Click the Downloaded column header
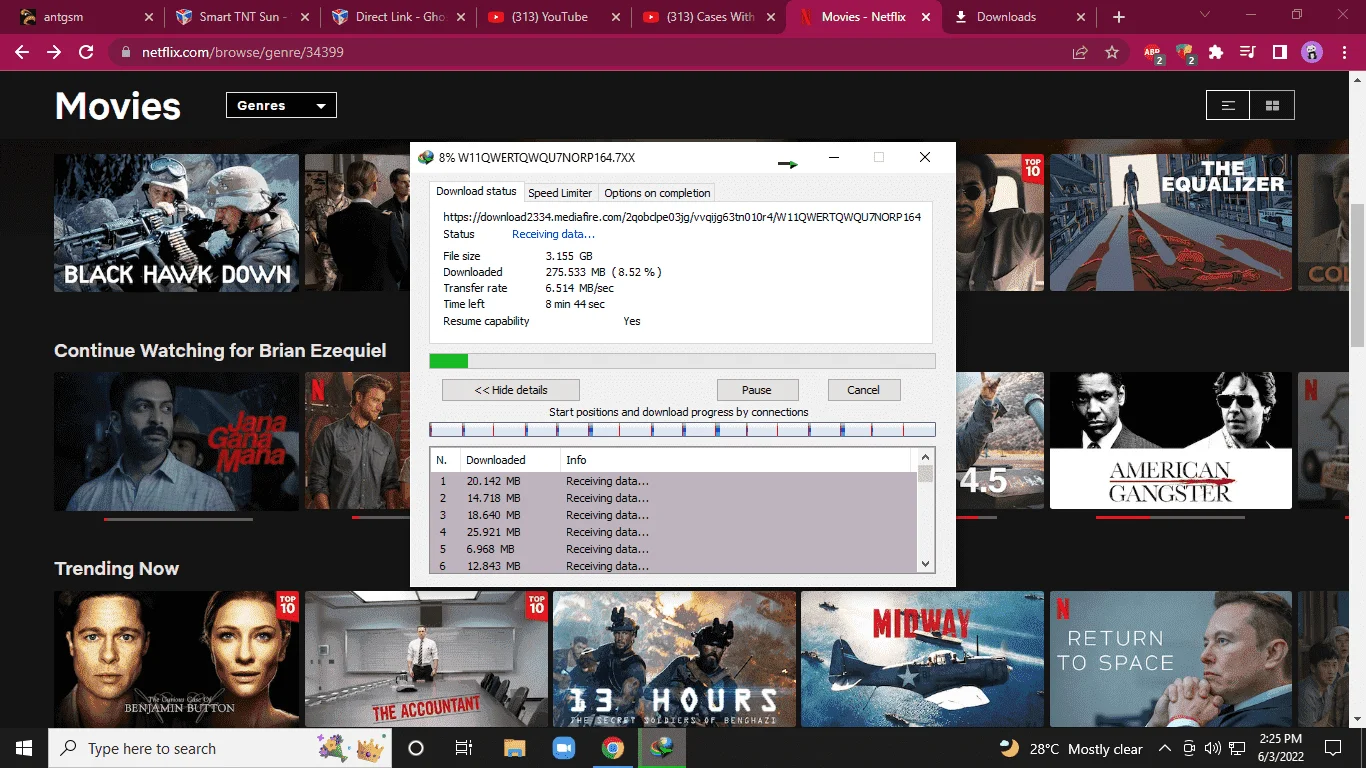 point(509,460)
